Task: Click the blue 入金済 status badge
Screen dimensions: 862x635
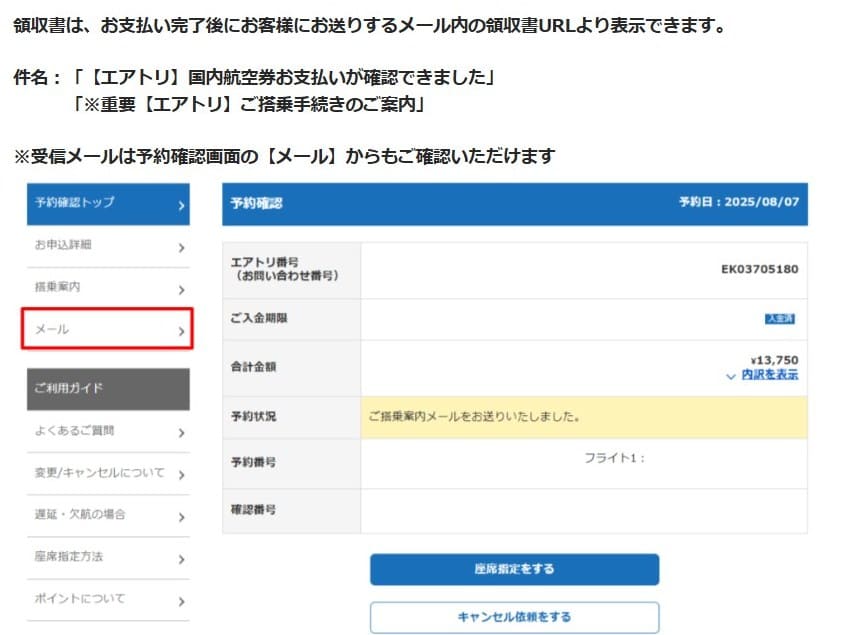Action: pos(780,319)
